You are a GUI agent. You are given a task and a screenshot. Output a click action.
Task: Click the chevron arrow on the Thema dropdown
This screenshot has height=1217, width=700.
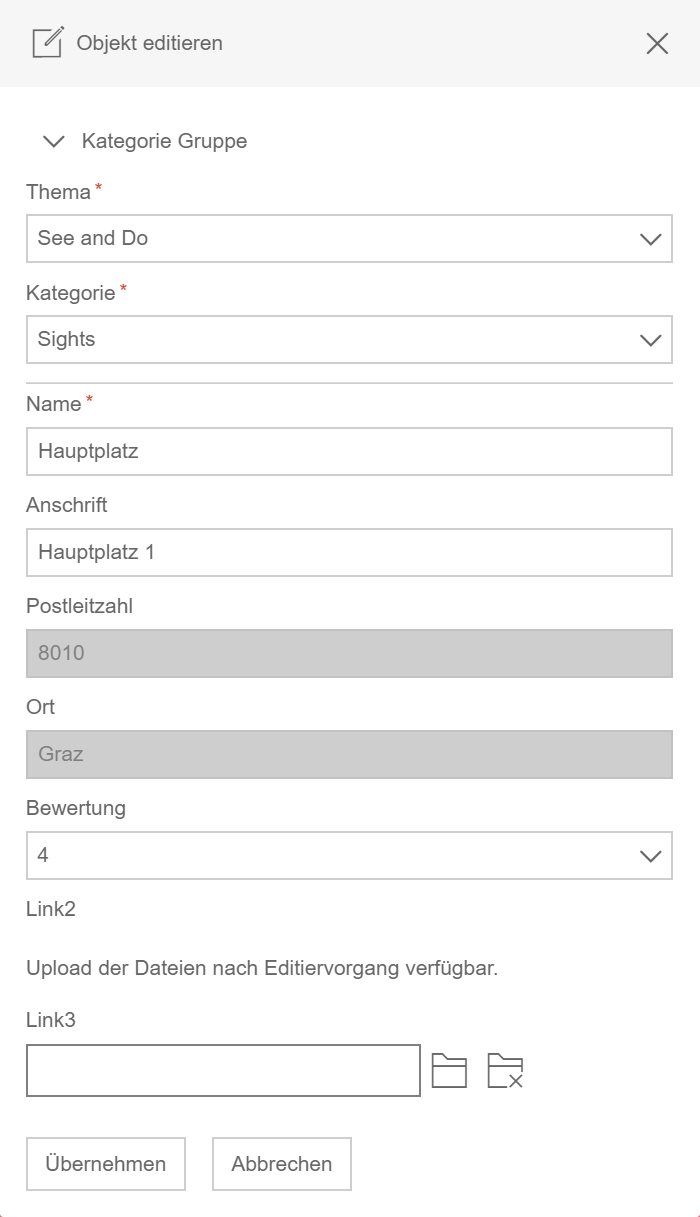[x=650, y=239]
